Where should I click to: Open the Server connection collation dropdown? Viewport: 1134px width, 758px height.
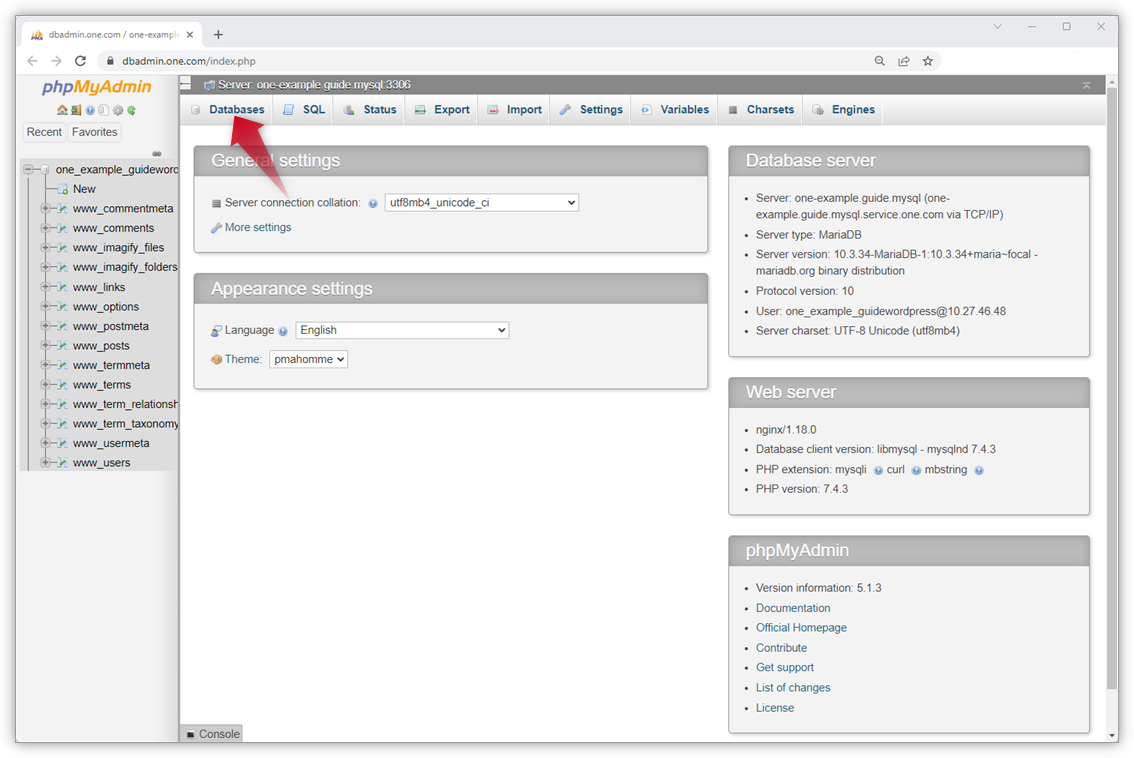pos(481,202)
